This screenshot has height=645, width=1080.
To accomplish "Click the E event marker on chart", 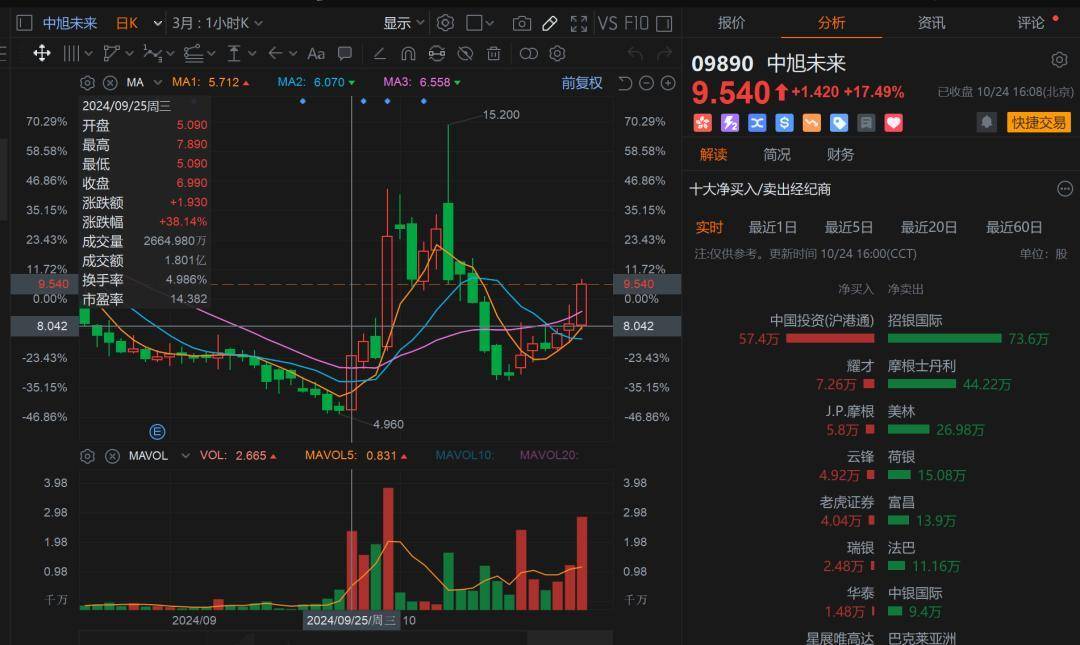I will click(x=157, y=431).
